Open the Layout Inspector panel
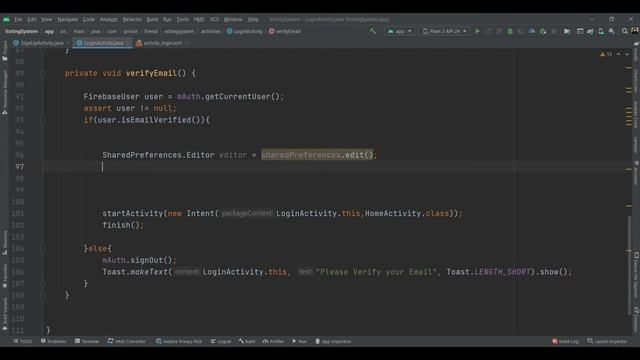Screen dimensions: 640x360 (607, 341)
